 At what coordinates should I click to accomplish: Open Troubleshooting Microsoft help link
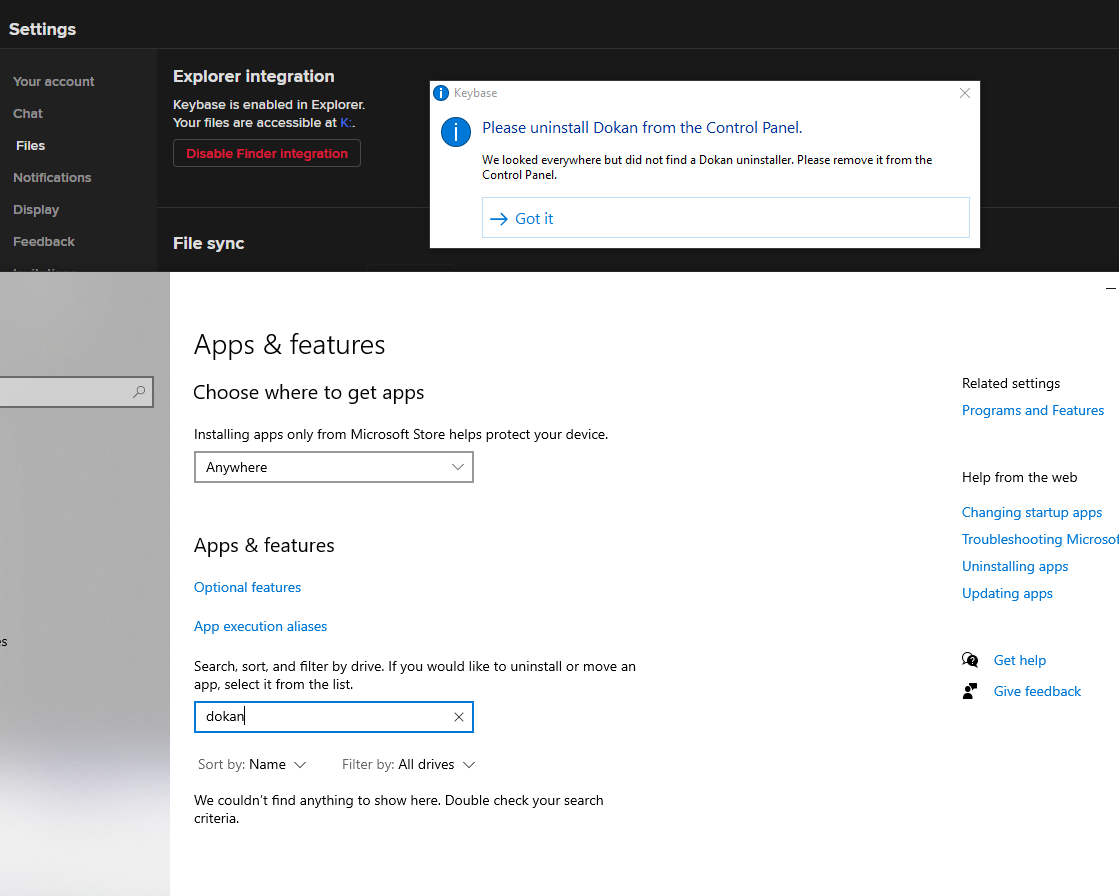(x=1040, y=539)
